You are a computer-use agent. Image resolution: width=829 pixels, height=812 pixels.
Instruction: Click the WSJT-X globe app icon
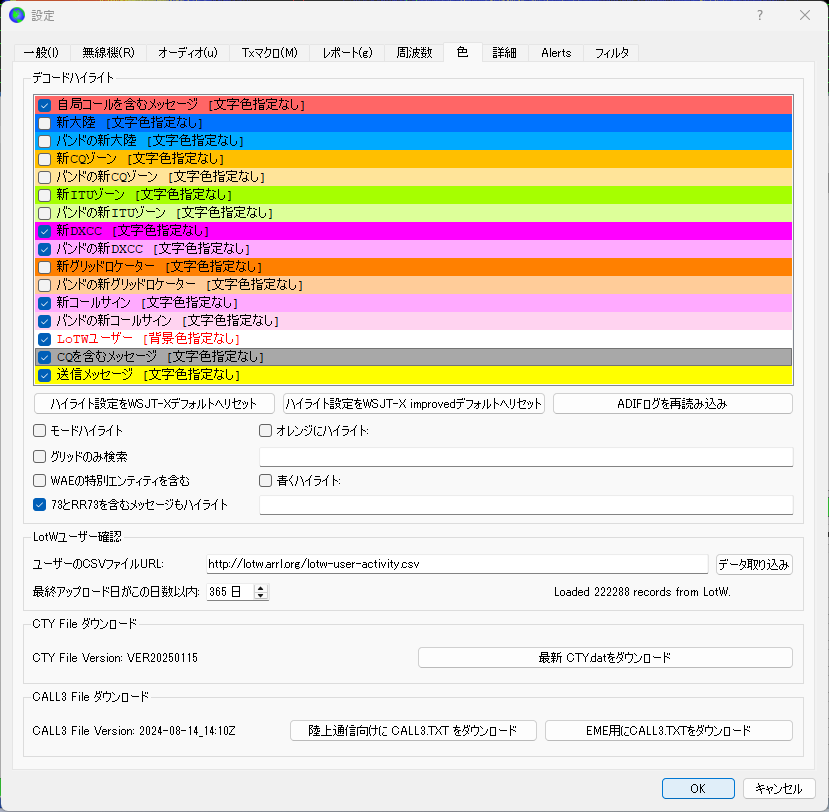[17, 15]
